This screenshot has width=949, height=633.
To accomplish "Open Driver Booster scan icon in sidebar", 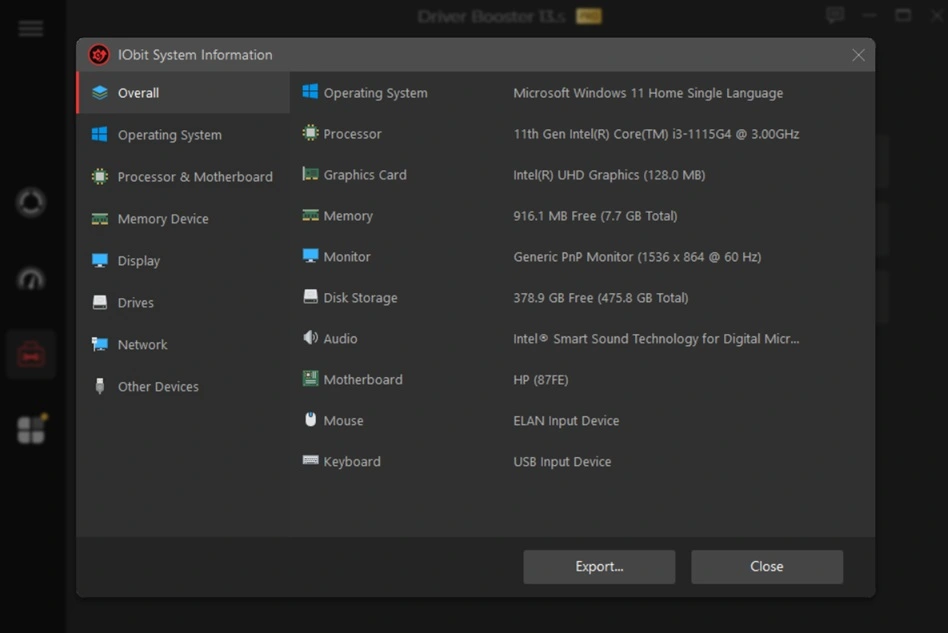I will [x=31, y=202].
